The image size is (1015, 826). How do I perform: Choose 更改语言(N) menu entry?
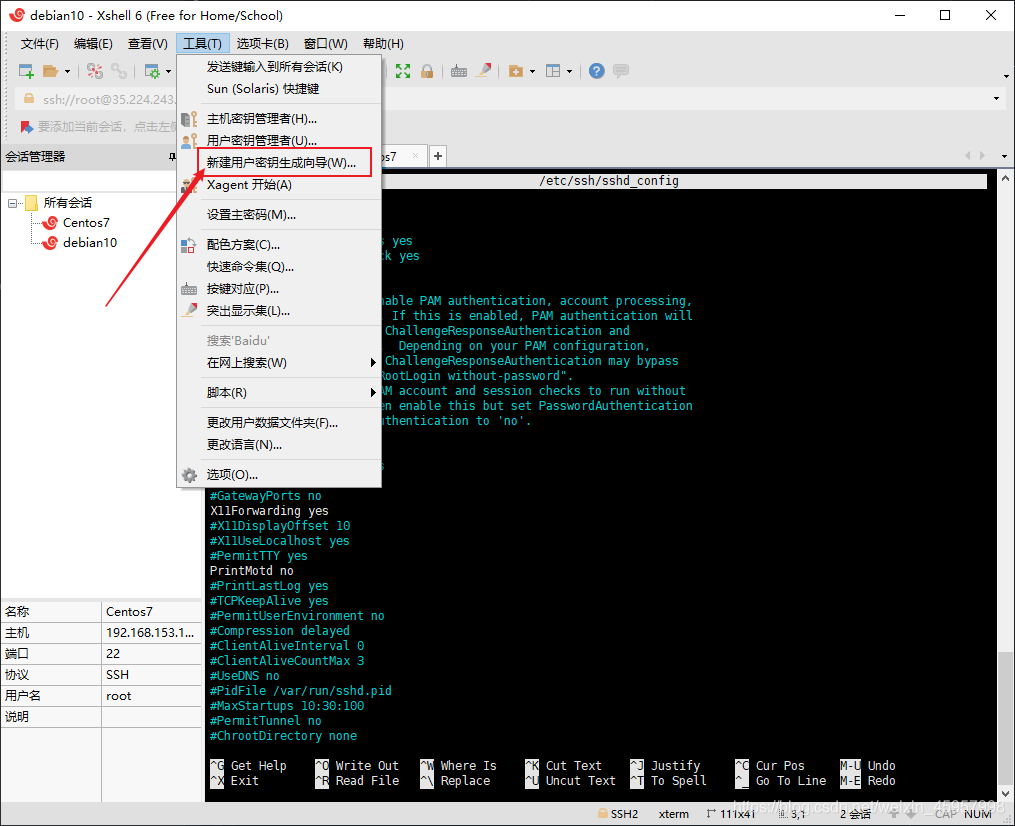point(279,445)
